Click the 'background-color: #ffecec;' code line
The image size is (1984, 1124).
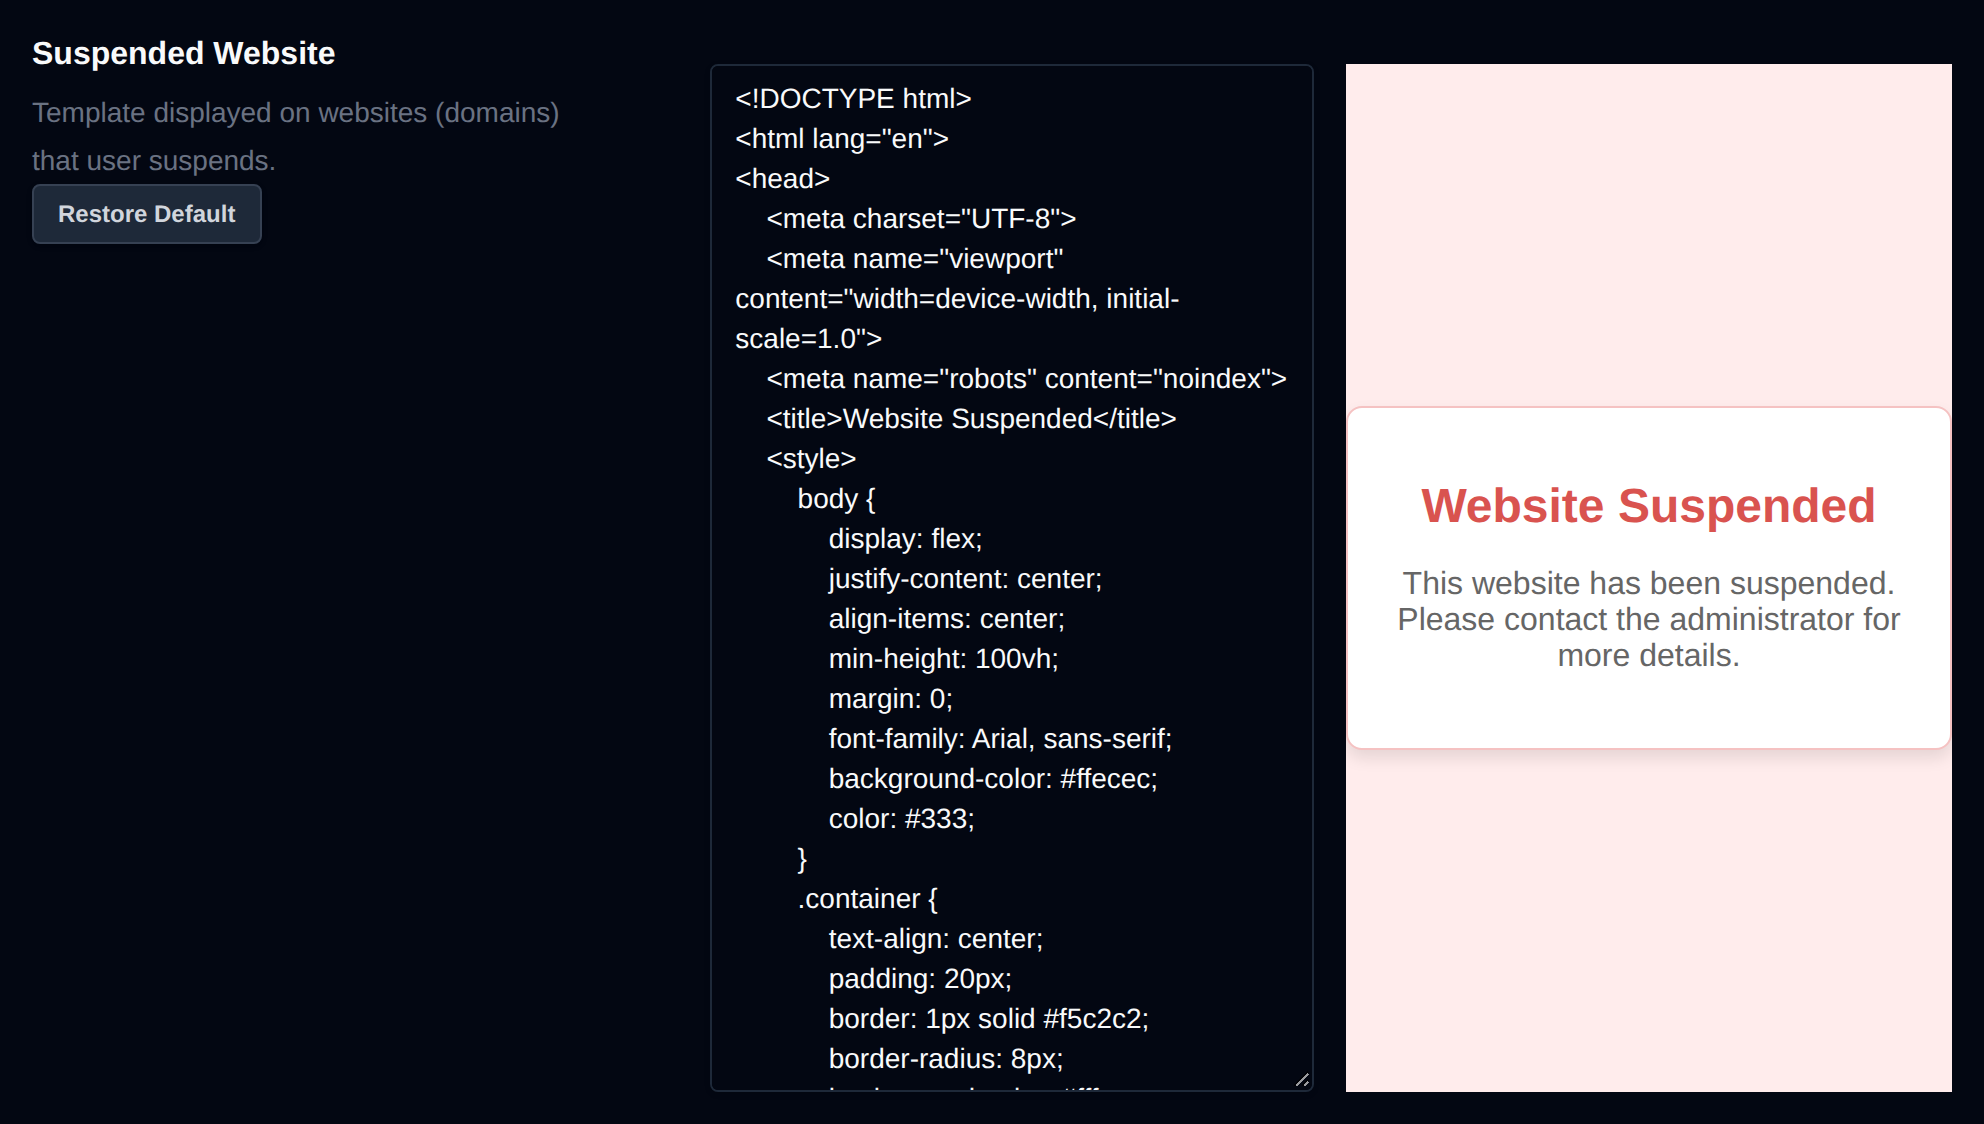(x=993, y=779)
